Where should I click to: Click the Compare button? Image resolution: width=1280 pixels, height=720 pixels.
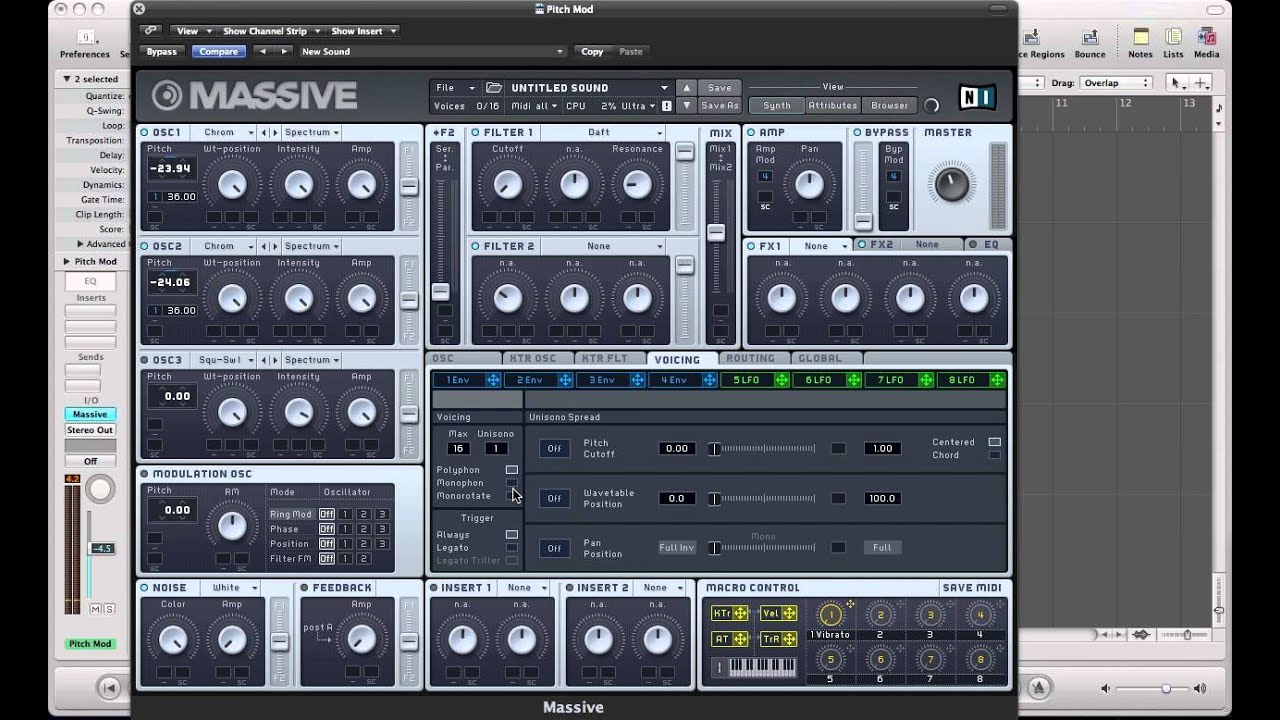click(x=219, y=52)
